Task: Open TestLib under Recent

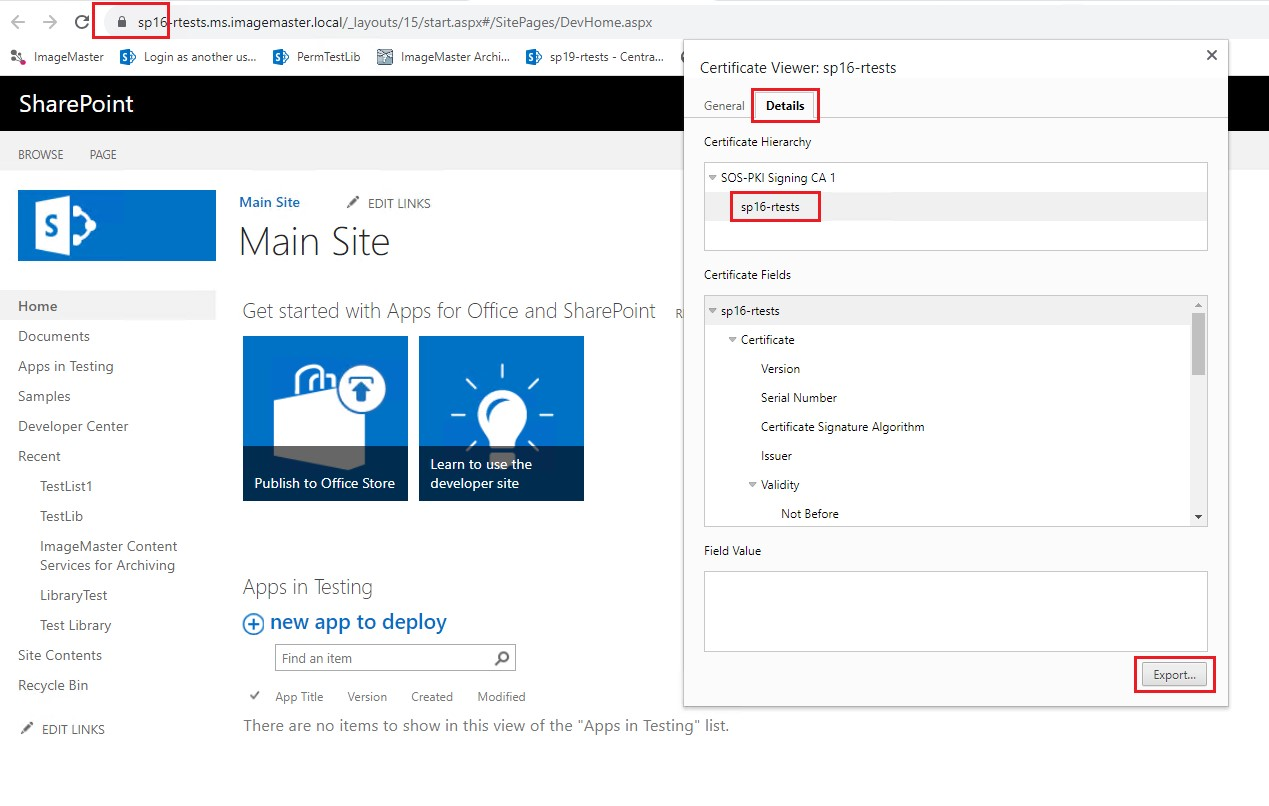Action: coord(61,516)
